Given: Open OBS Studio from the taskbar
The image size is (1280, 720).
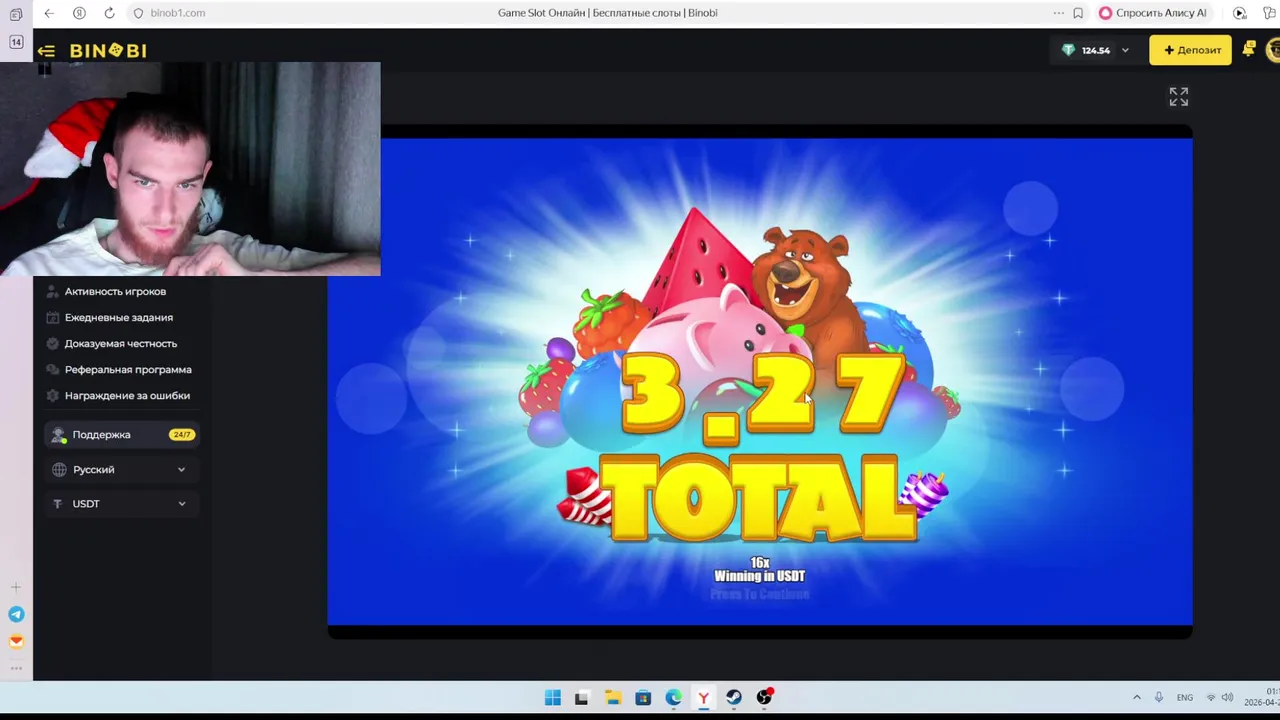Looking at the screenshot, I should click(x=764, y=698).
